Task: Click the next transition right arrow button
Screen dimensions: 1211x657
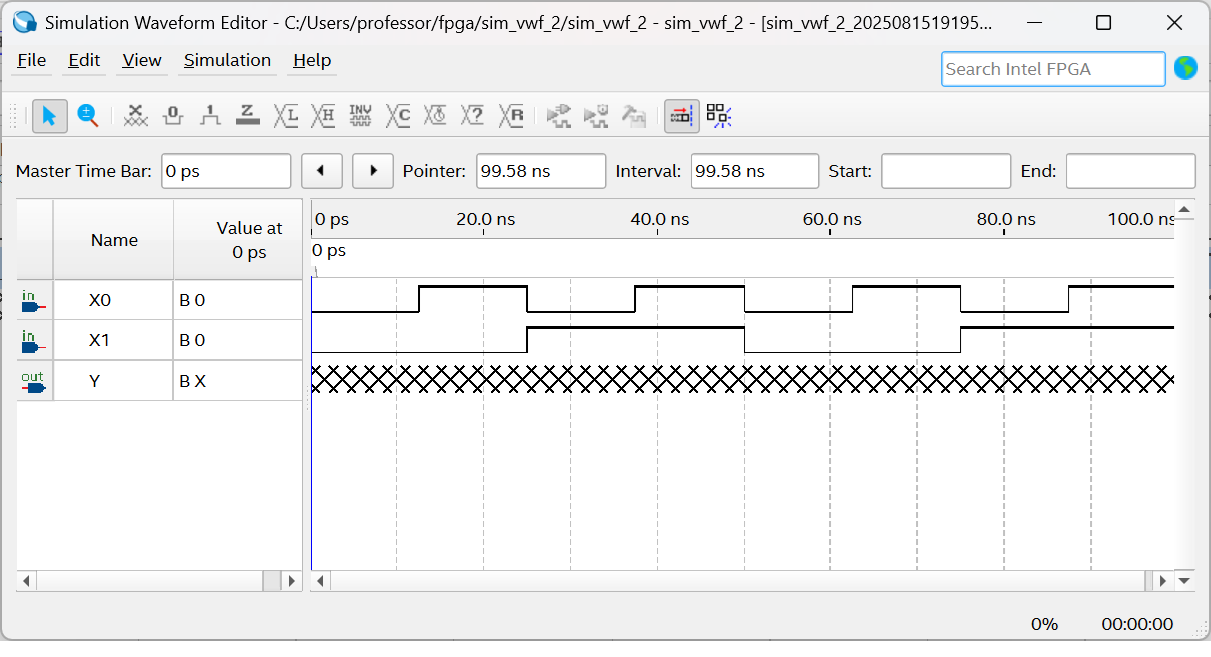Action: pos(373,171)
